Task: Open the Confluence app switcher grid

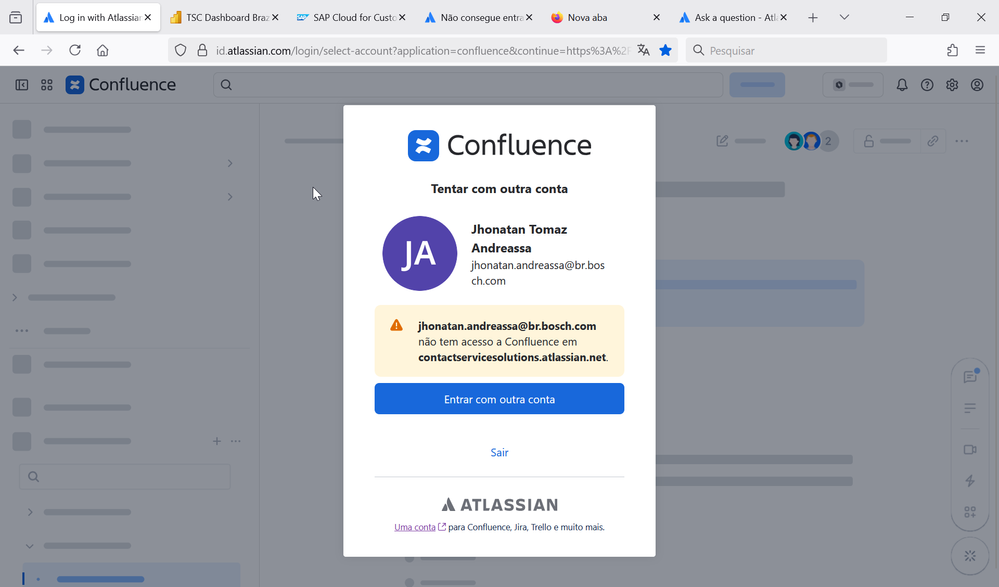Action: tap(47, 85)
